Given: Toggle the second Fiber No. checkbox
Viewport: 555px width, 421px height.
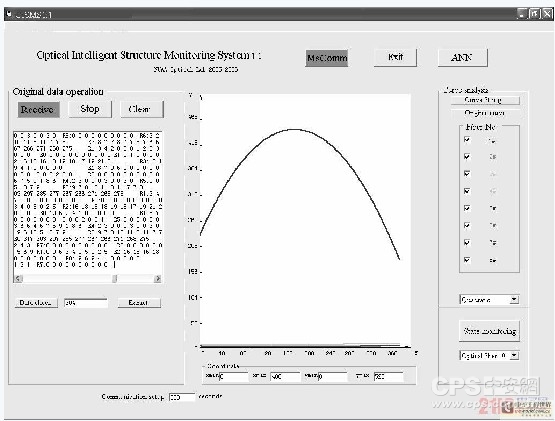Looking at the screenshot, I should click(467, 157).
